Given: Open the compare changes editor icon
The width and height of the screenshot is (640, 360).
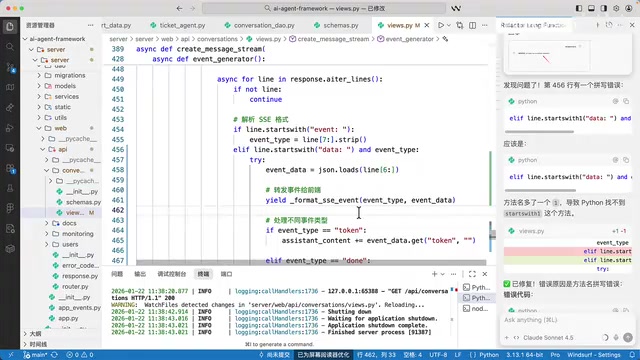Looking at the screenshot, I should 460,25.
